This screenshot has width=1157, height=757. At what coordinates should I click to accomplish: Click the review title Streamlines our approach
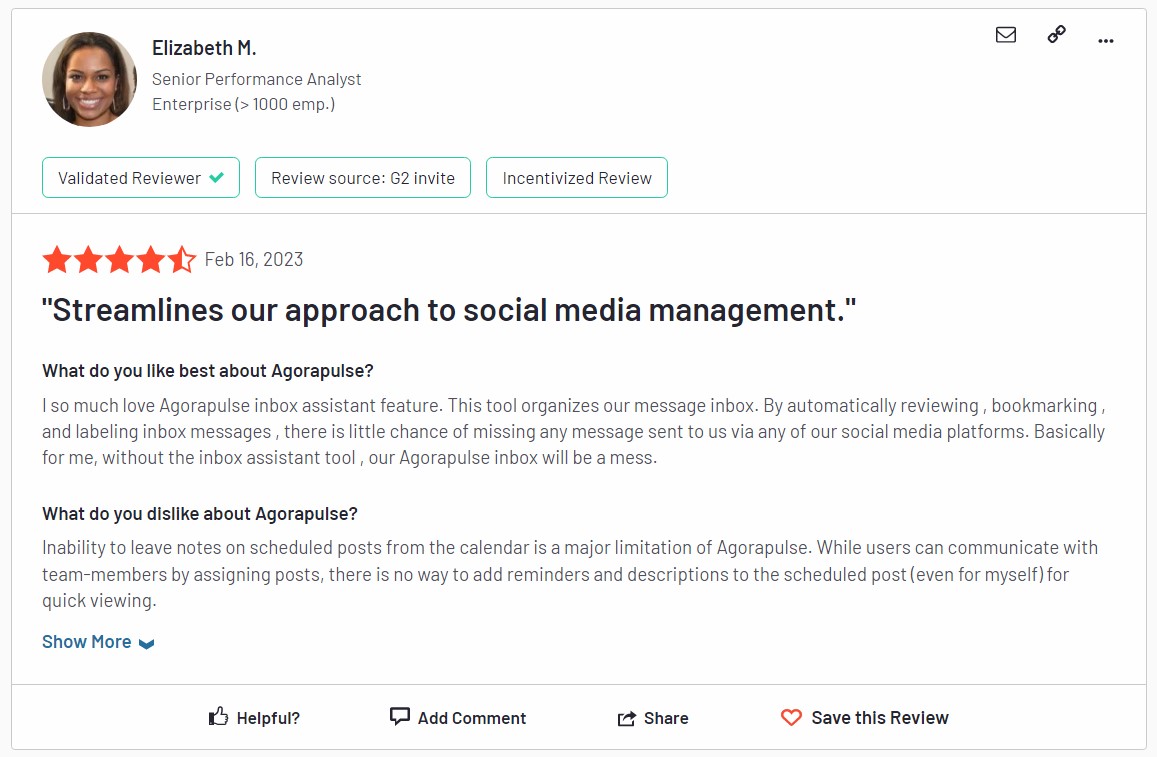449,310
